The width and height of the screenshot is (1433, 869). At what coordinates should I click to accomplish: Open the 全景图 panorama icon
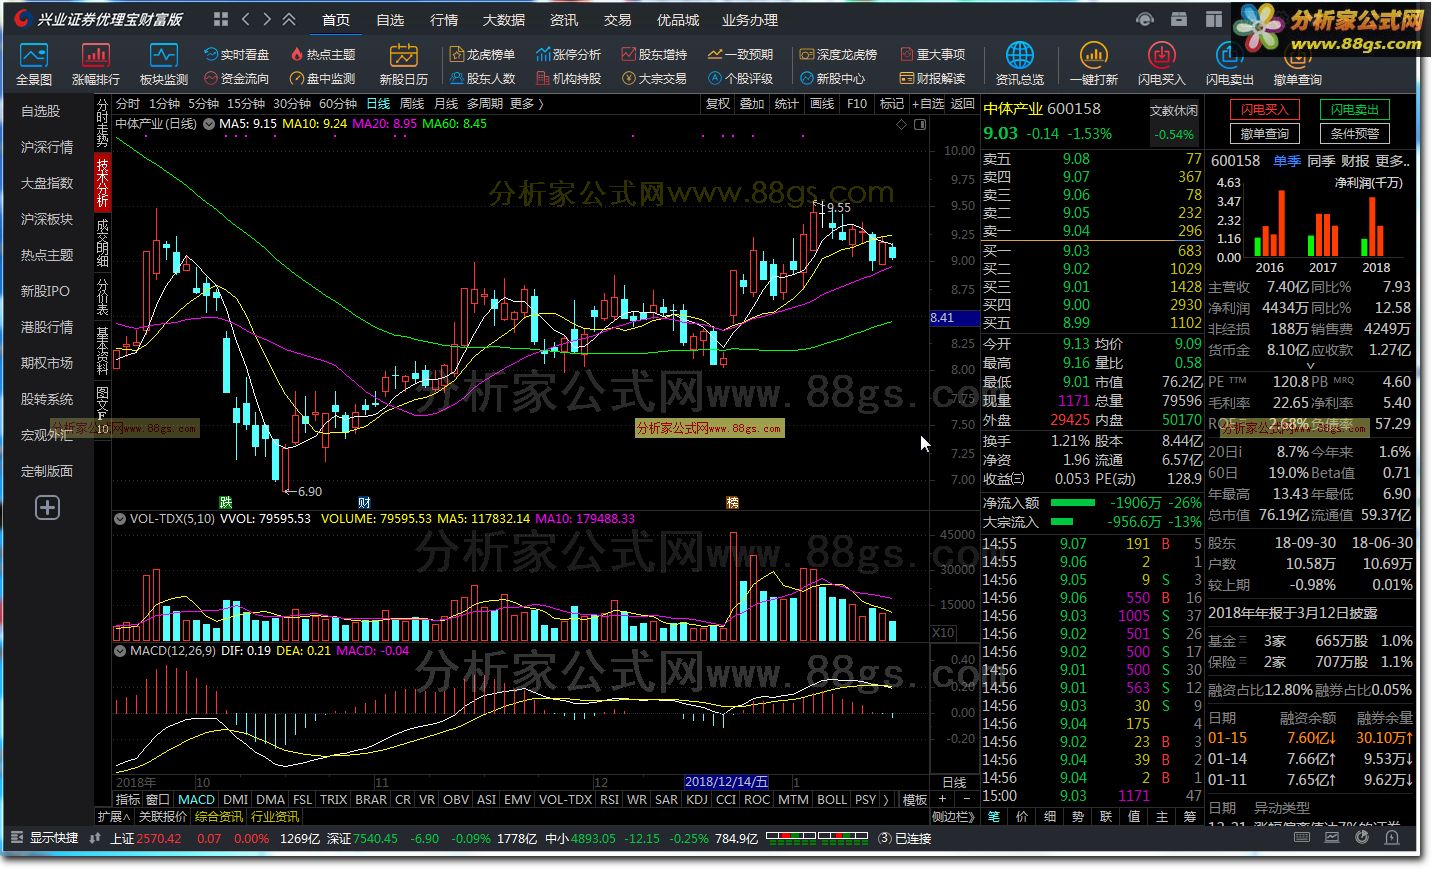[34, 64]
